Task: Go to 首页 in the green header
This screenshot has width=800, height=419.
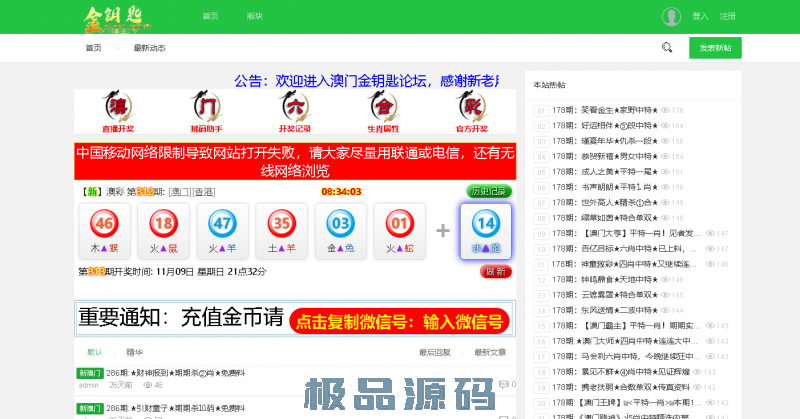Action: tap(210, 17)
